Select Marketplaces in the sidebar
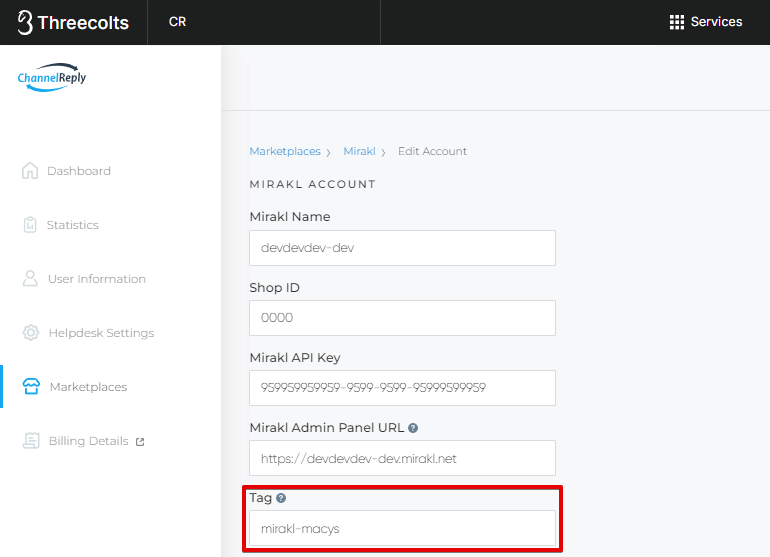 click(x=88, y=387)
